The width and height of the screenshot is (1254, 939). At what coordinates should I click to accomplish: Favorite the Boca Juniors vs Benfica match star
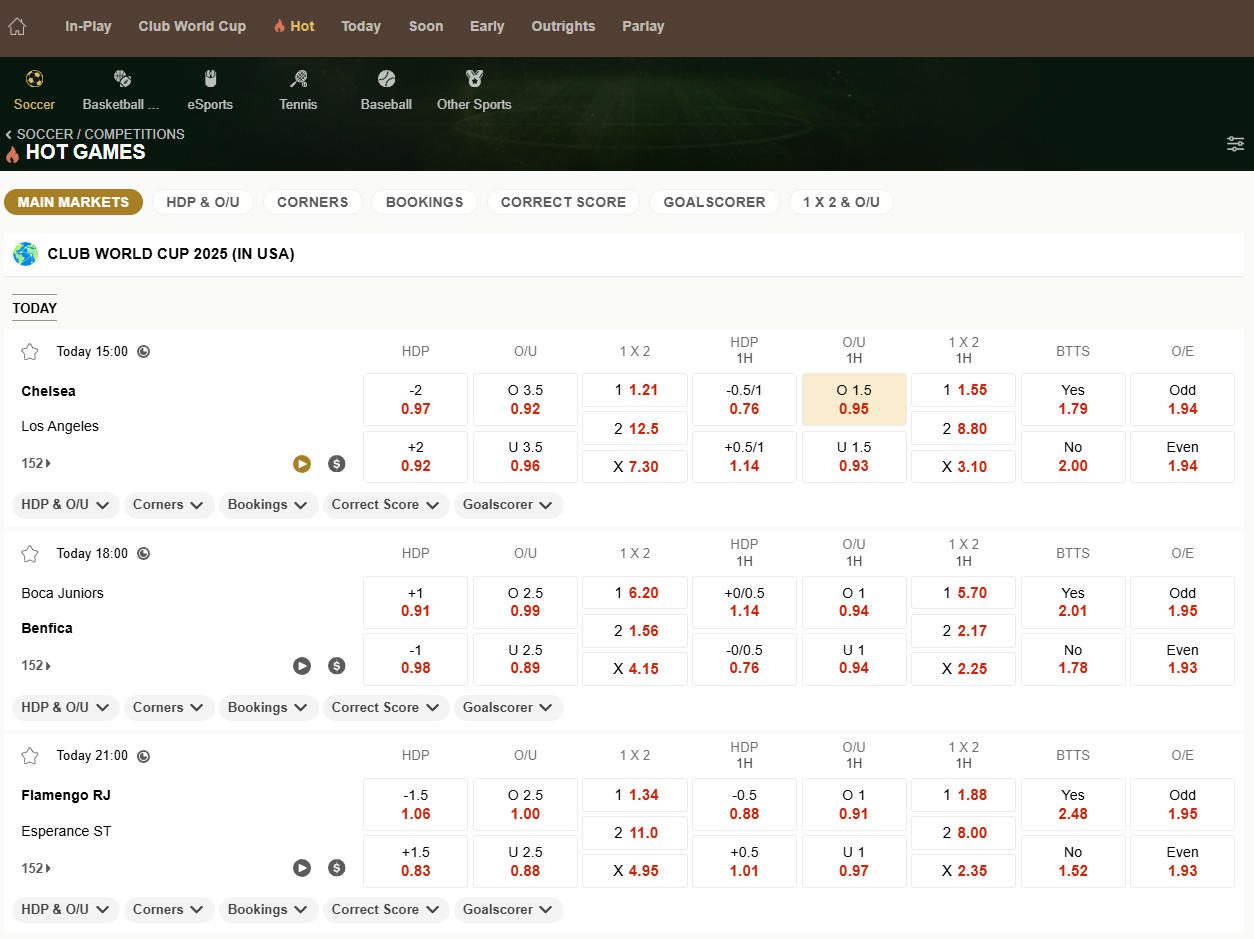pyautogui.click(x=30, y=554)
